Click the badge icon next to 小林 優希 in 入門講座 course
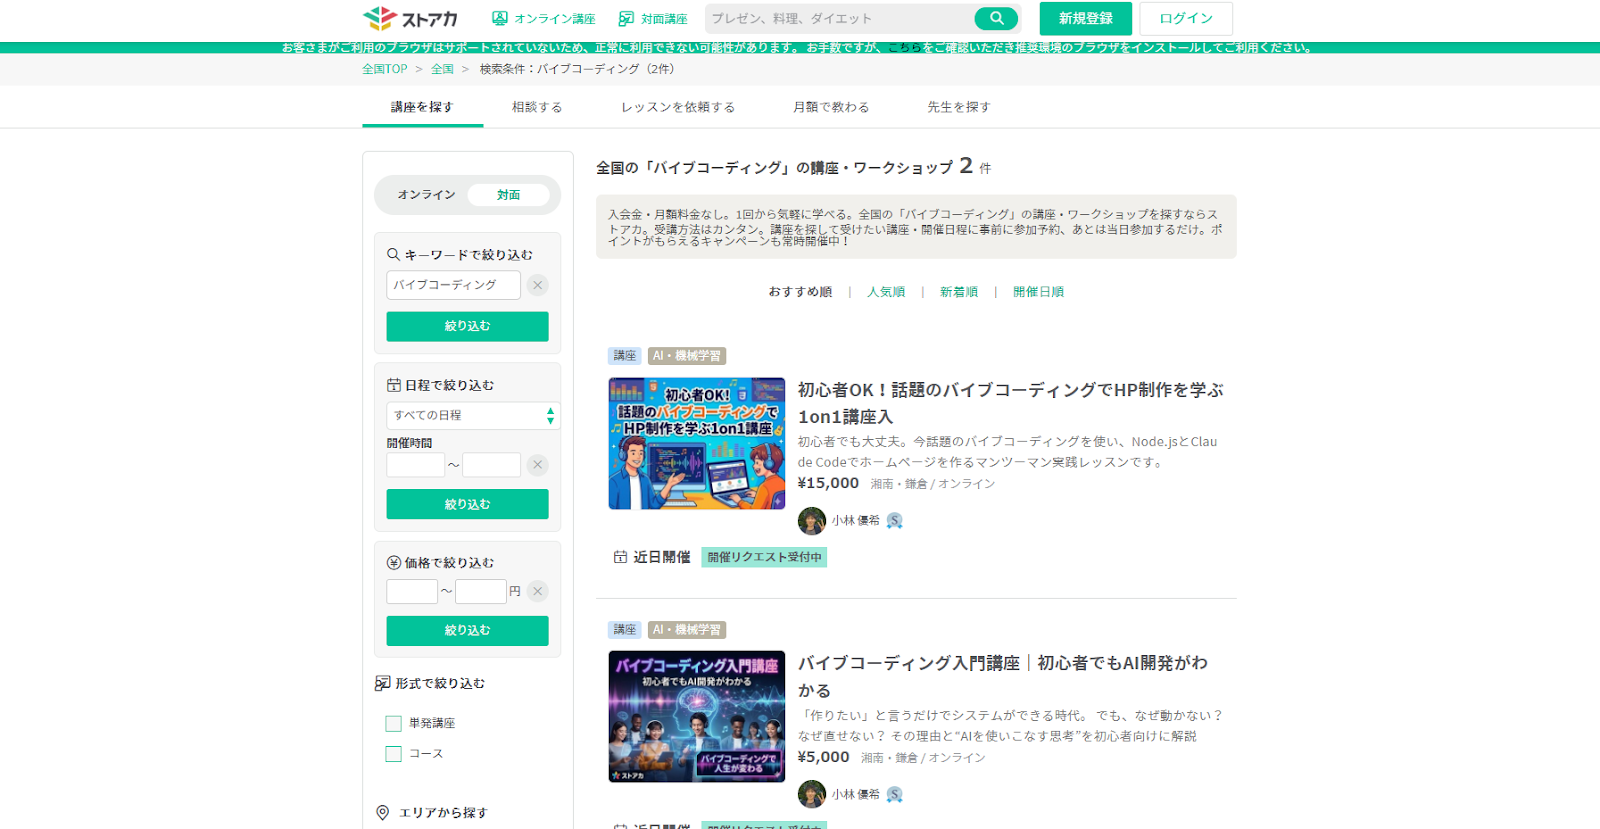The image size is (1600, 829). (895, 795)
